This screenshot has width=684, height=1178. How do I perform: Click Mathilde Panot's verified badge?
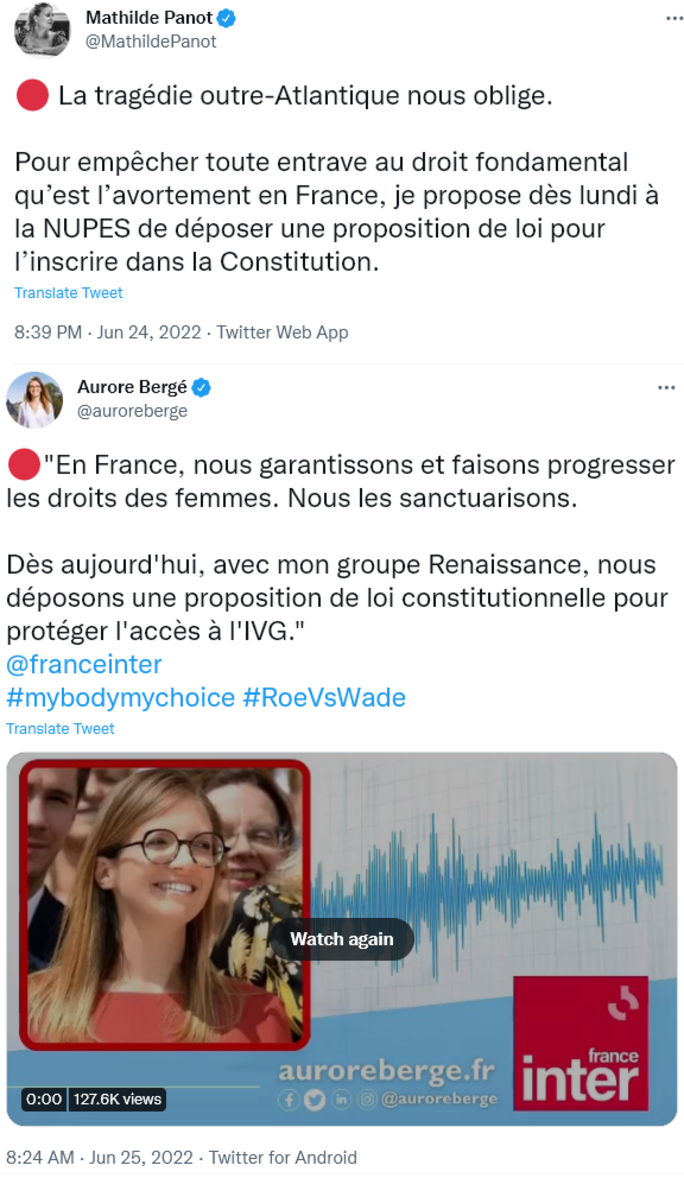[x=226, y=18]
